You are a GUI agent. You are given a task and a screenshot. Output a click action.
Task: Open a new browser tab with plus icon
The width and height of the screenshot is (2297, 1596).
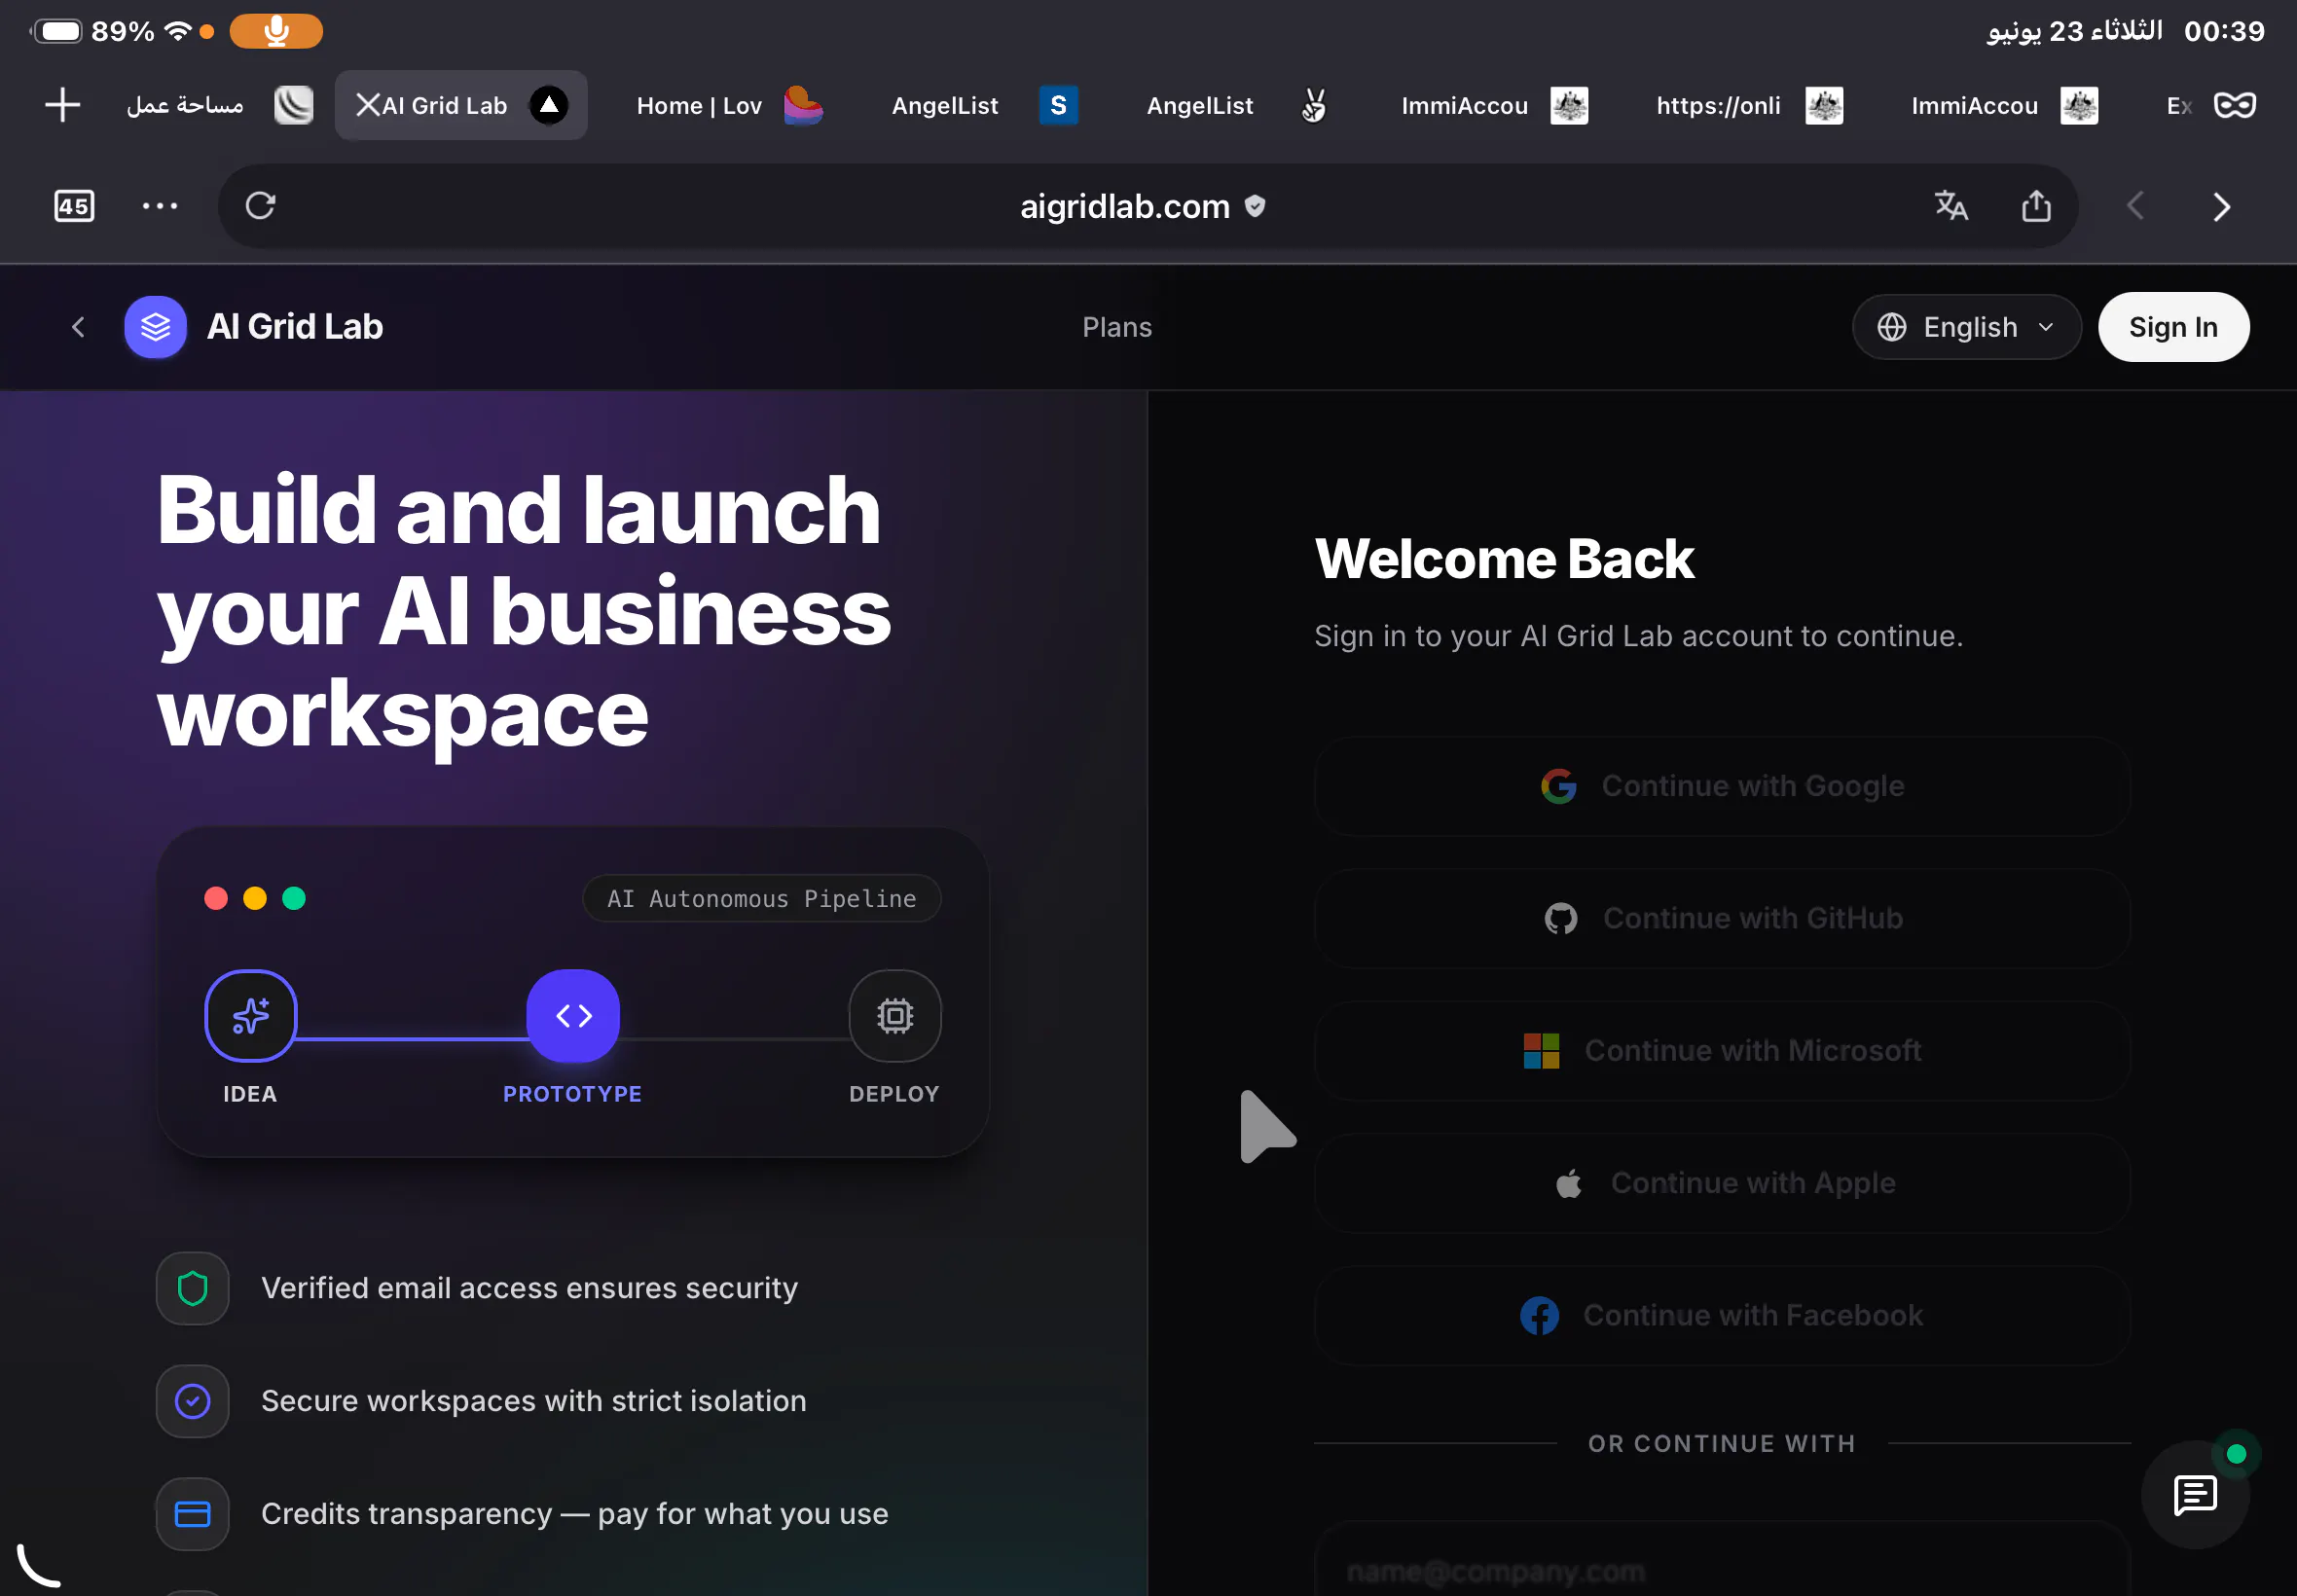click(62, 105)
